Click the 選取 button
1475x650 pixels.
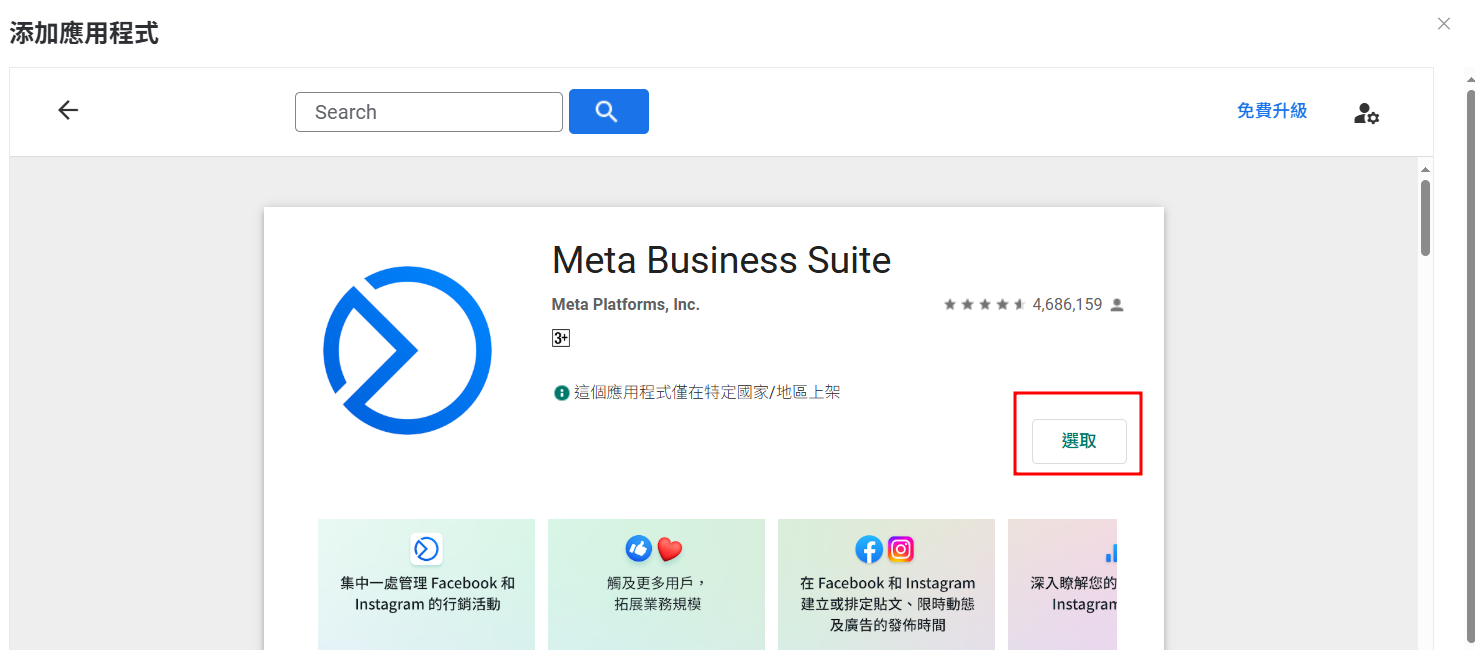click(1079, 441)
